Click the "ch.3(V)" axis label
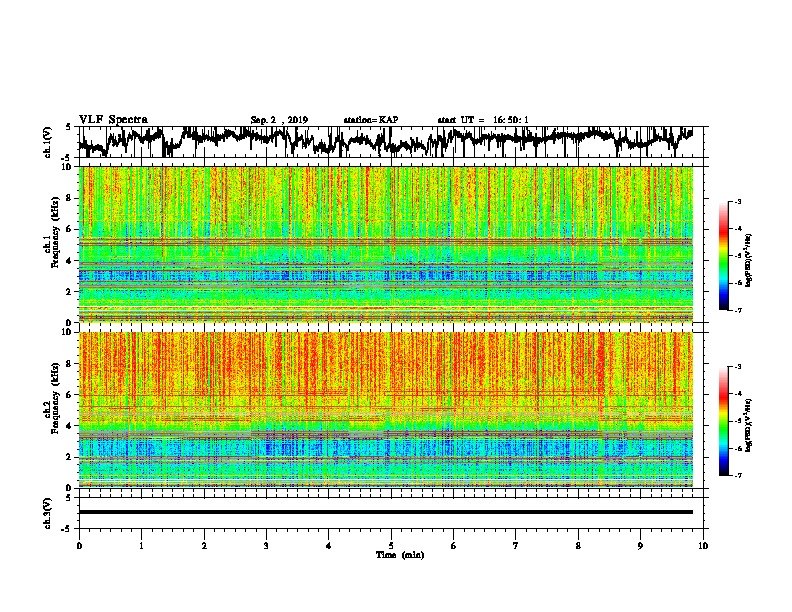This screenshot has width=792, height=612. (48, 513)
